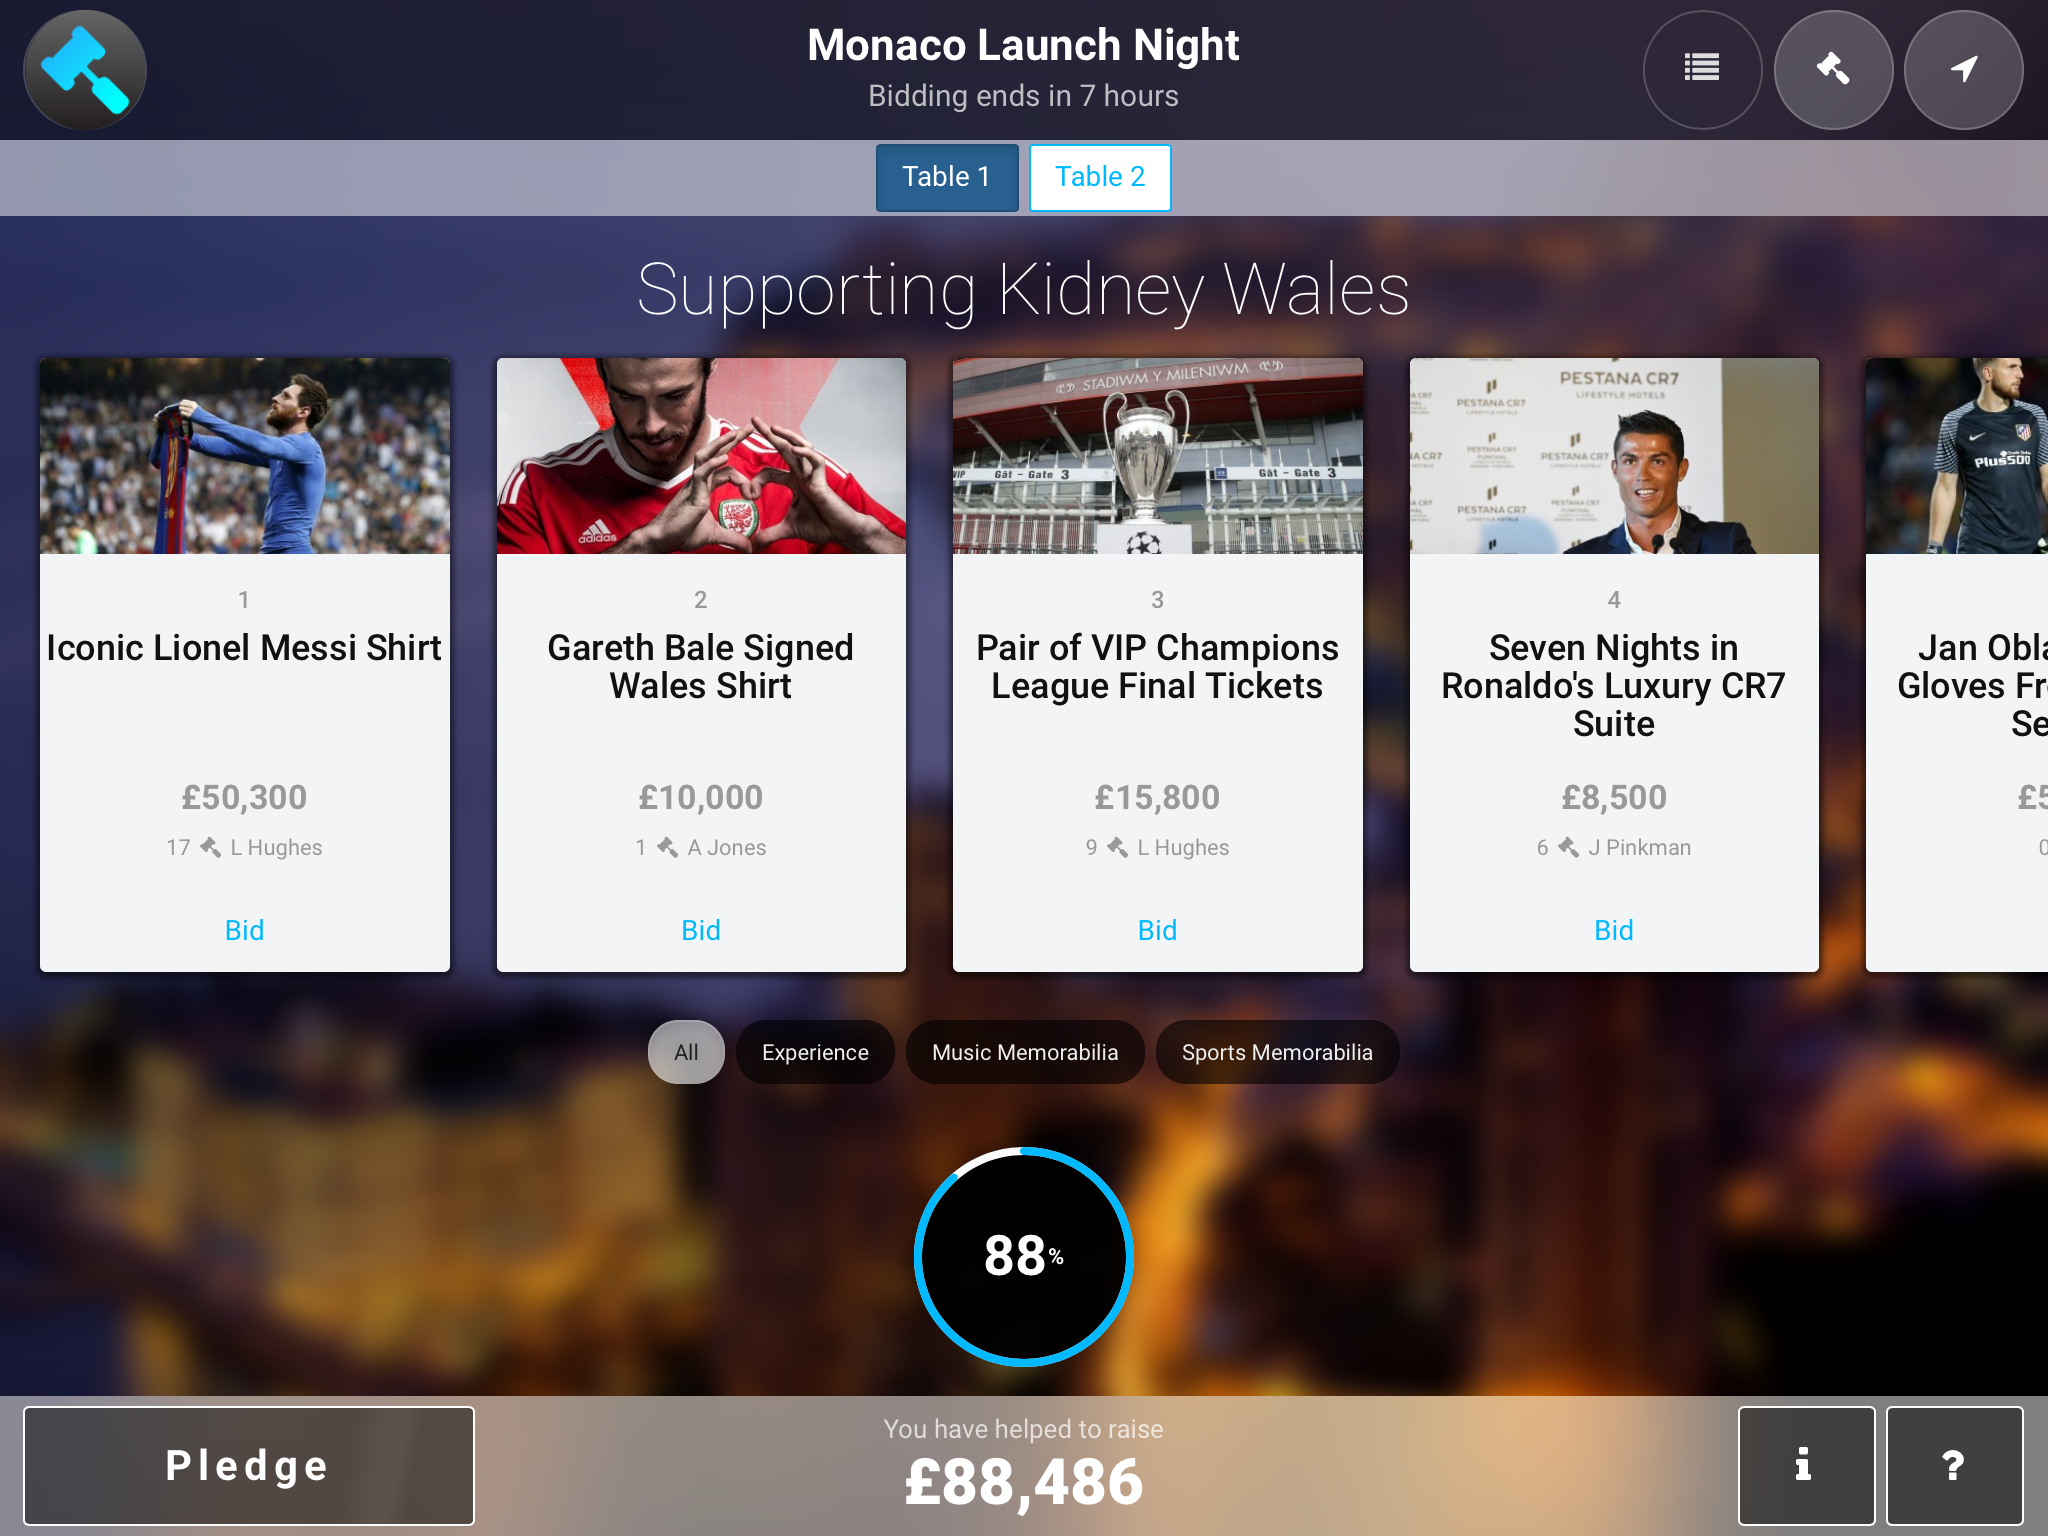The image size is (2048, 1536).
Task: Select the All category filter
Action: click(686, 1052)
